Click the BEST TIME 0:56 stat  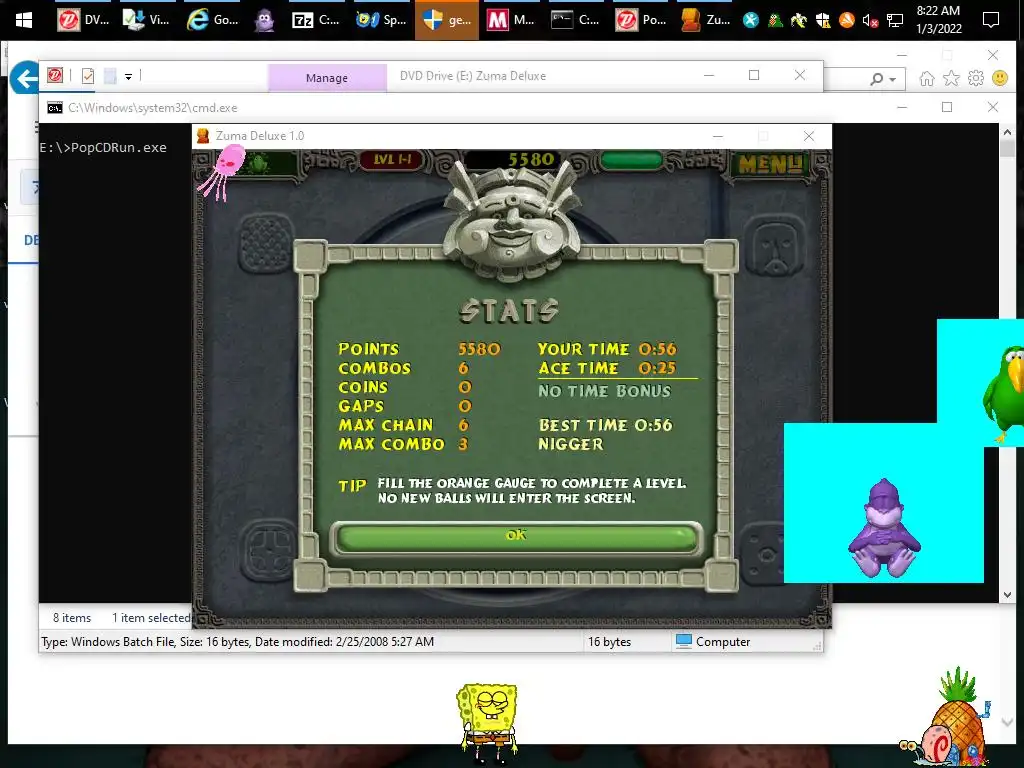point(605,425)
